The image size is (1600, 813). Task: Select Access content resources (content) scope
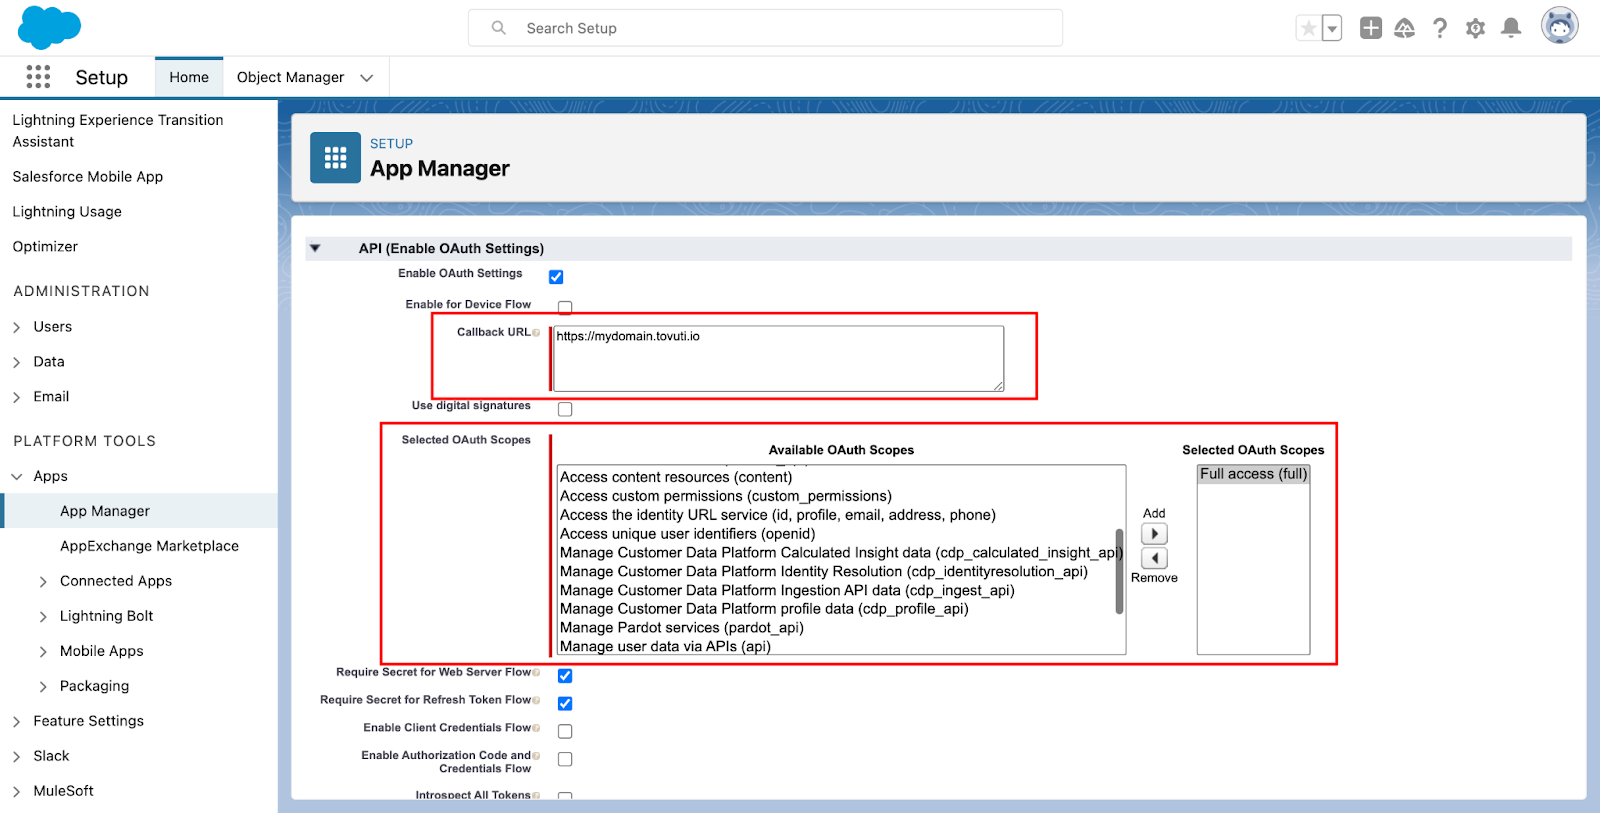tap(676, 477)
